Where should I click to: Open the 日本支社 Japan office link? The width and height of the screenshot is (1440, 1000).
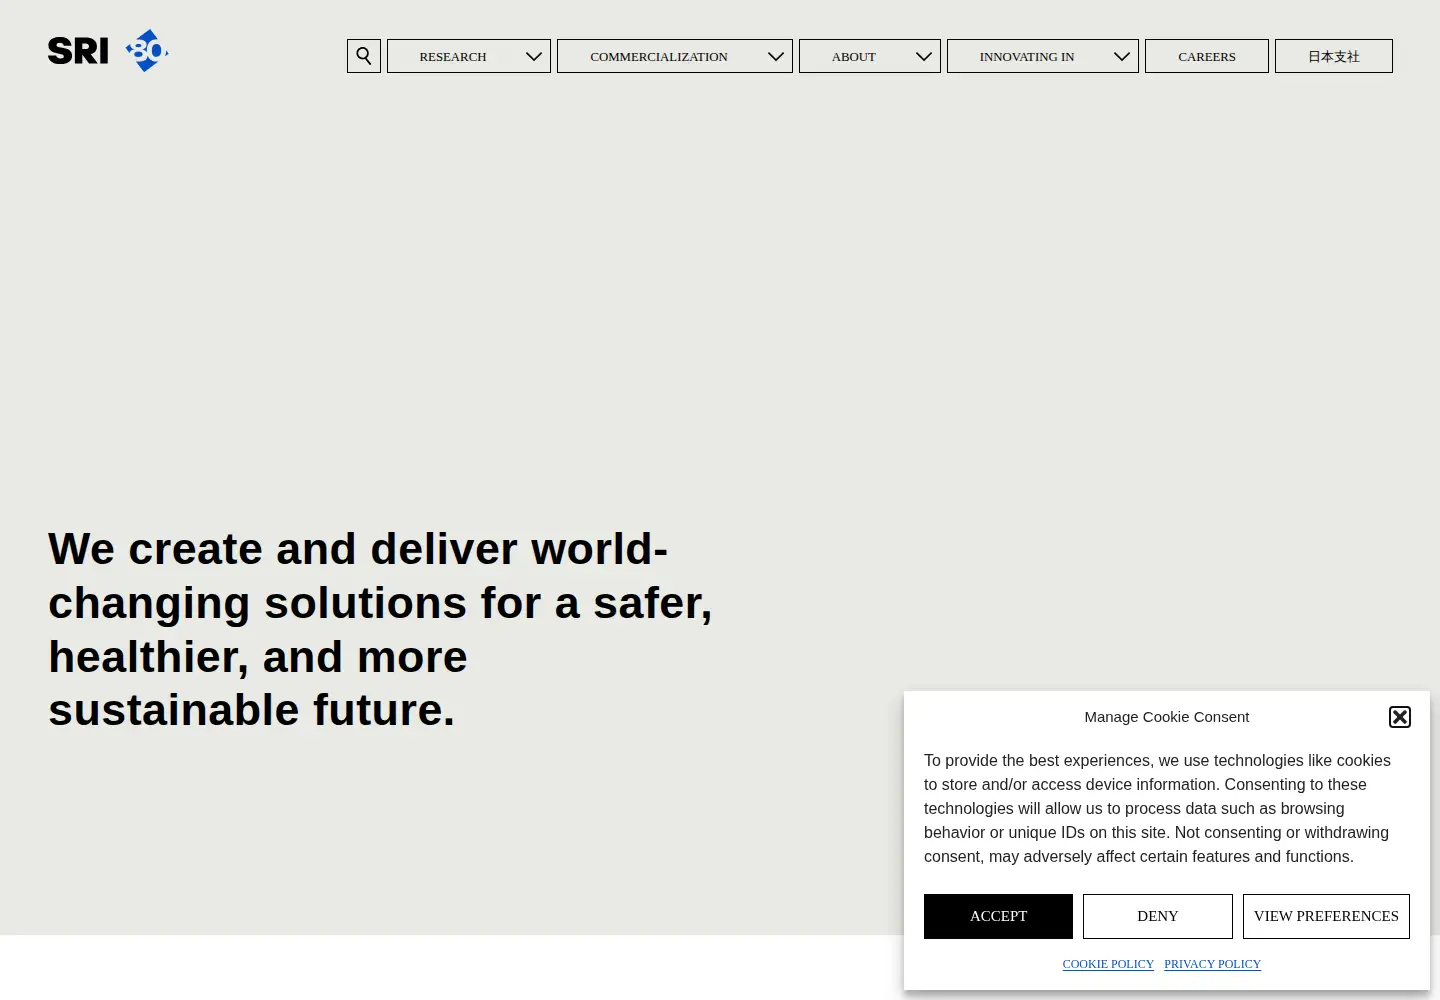click(x=1334, y=56)
